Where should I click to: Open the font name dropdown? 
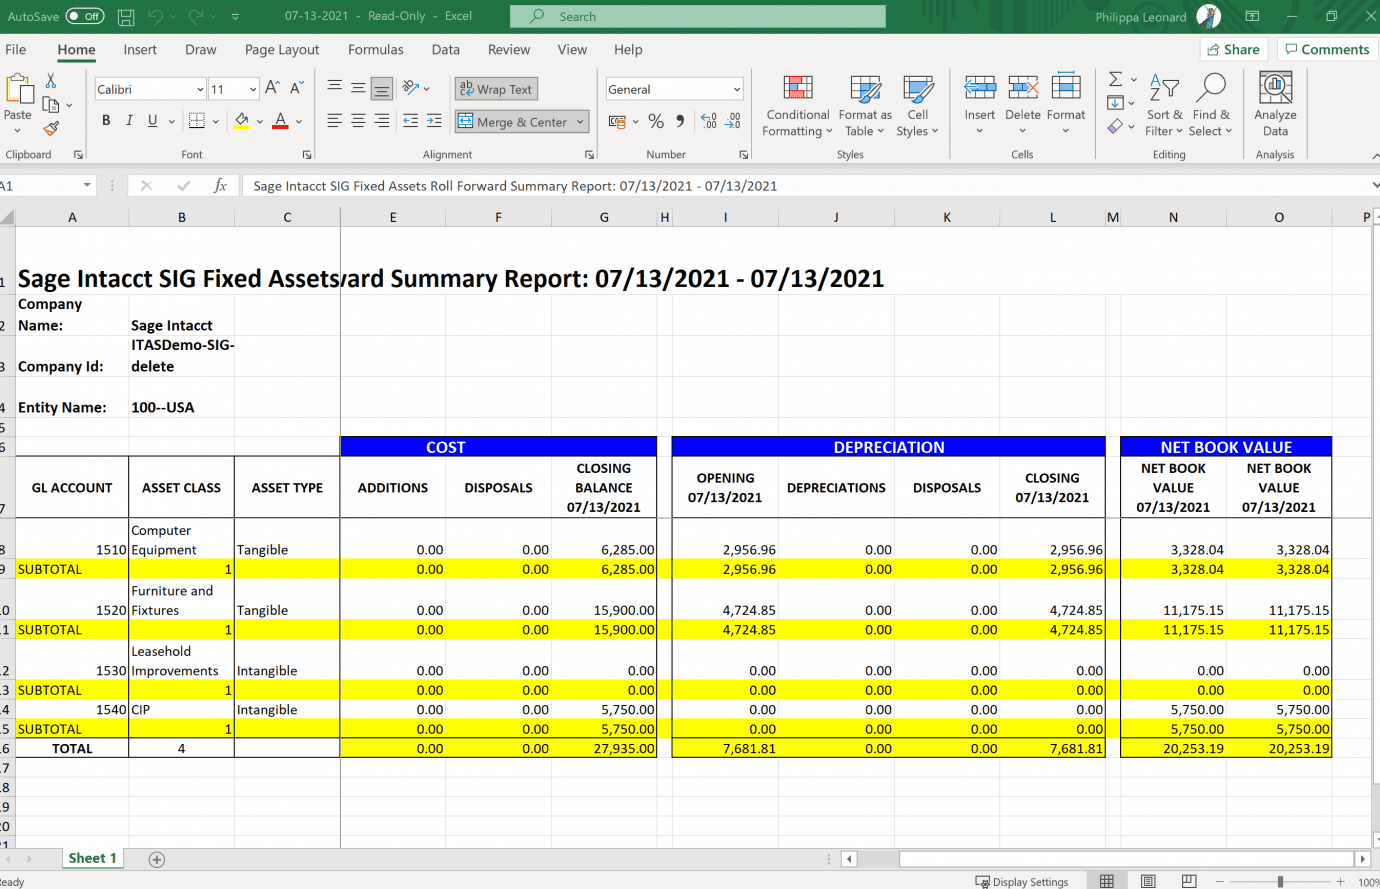point(199,89)
